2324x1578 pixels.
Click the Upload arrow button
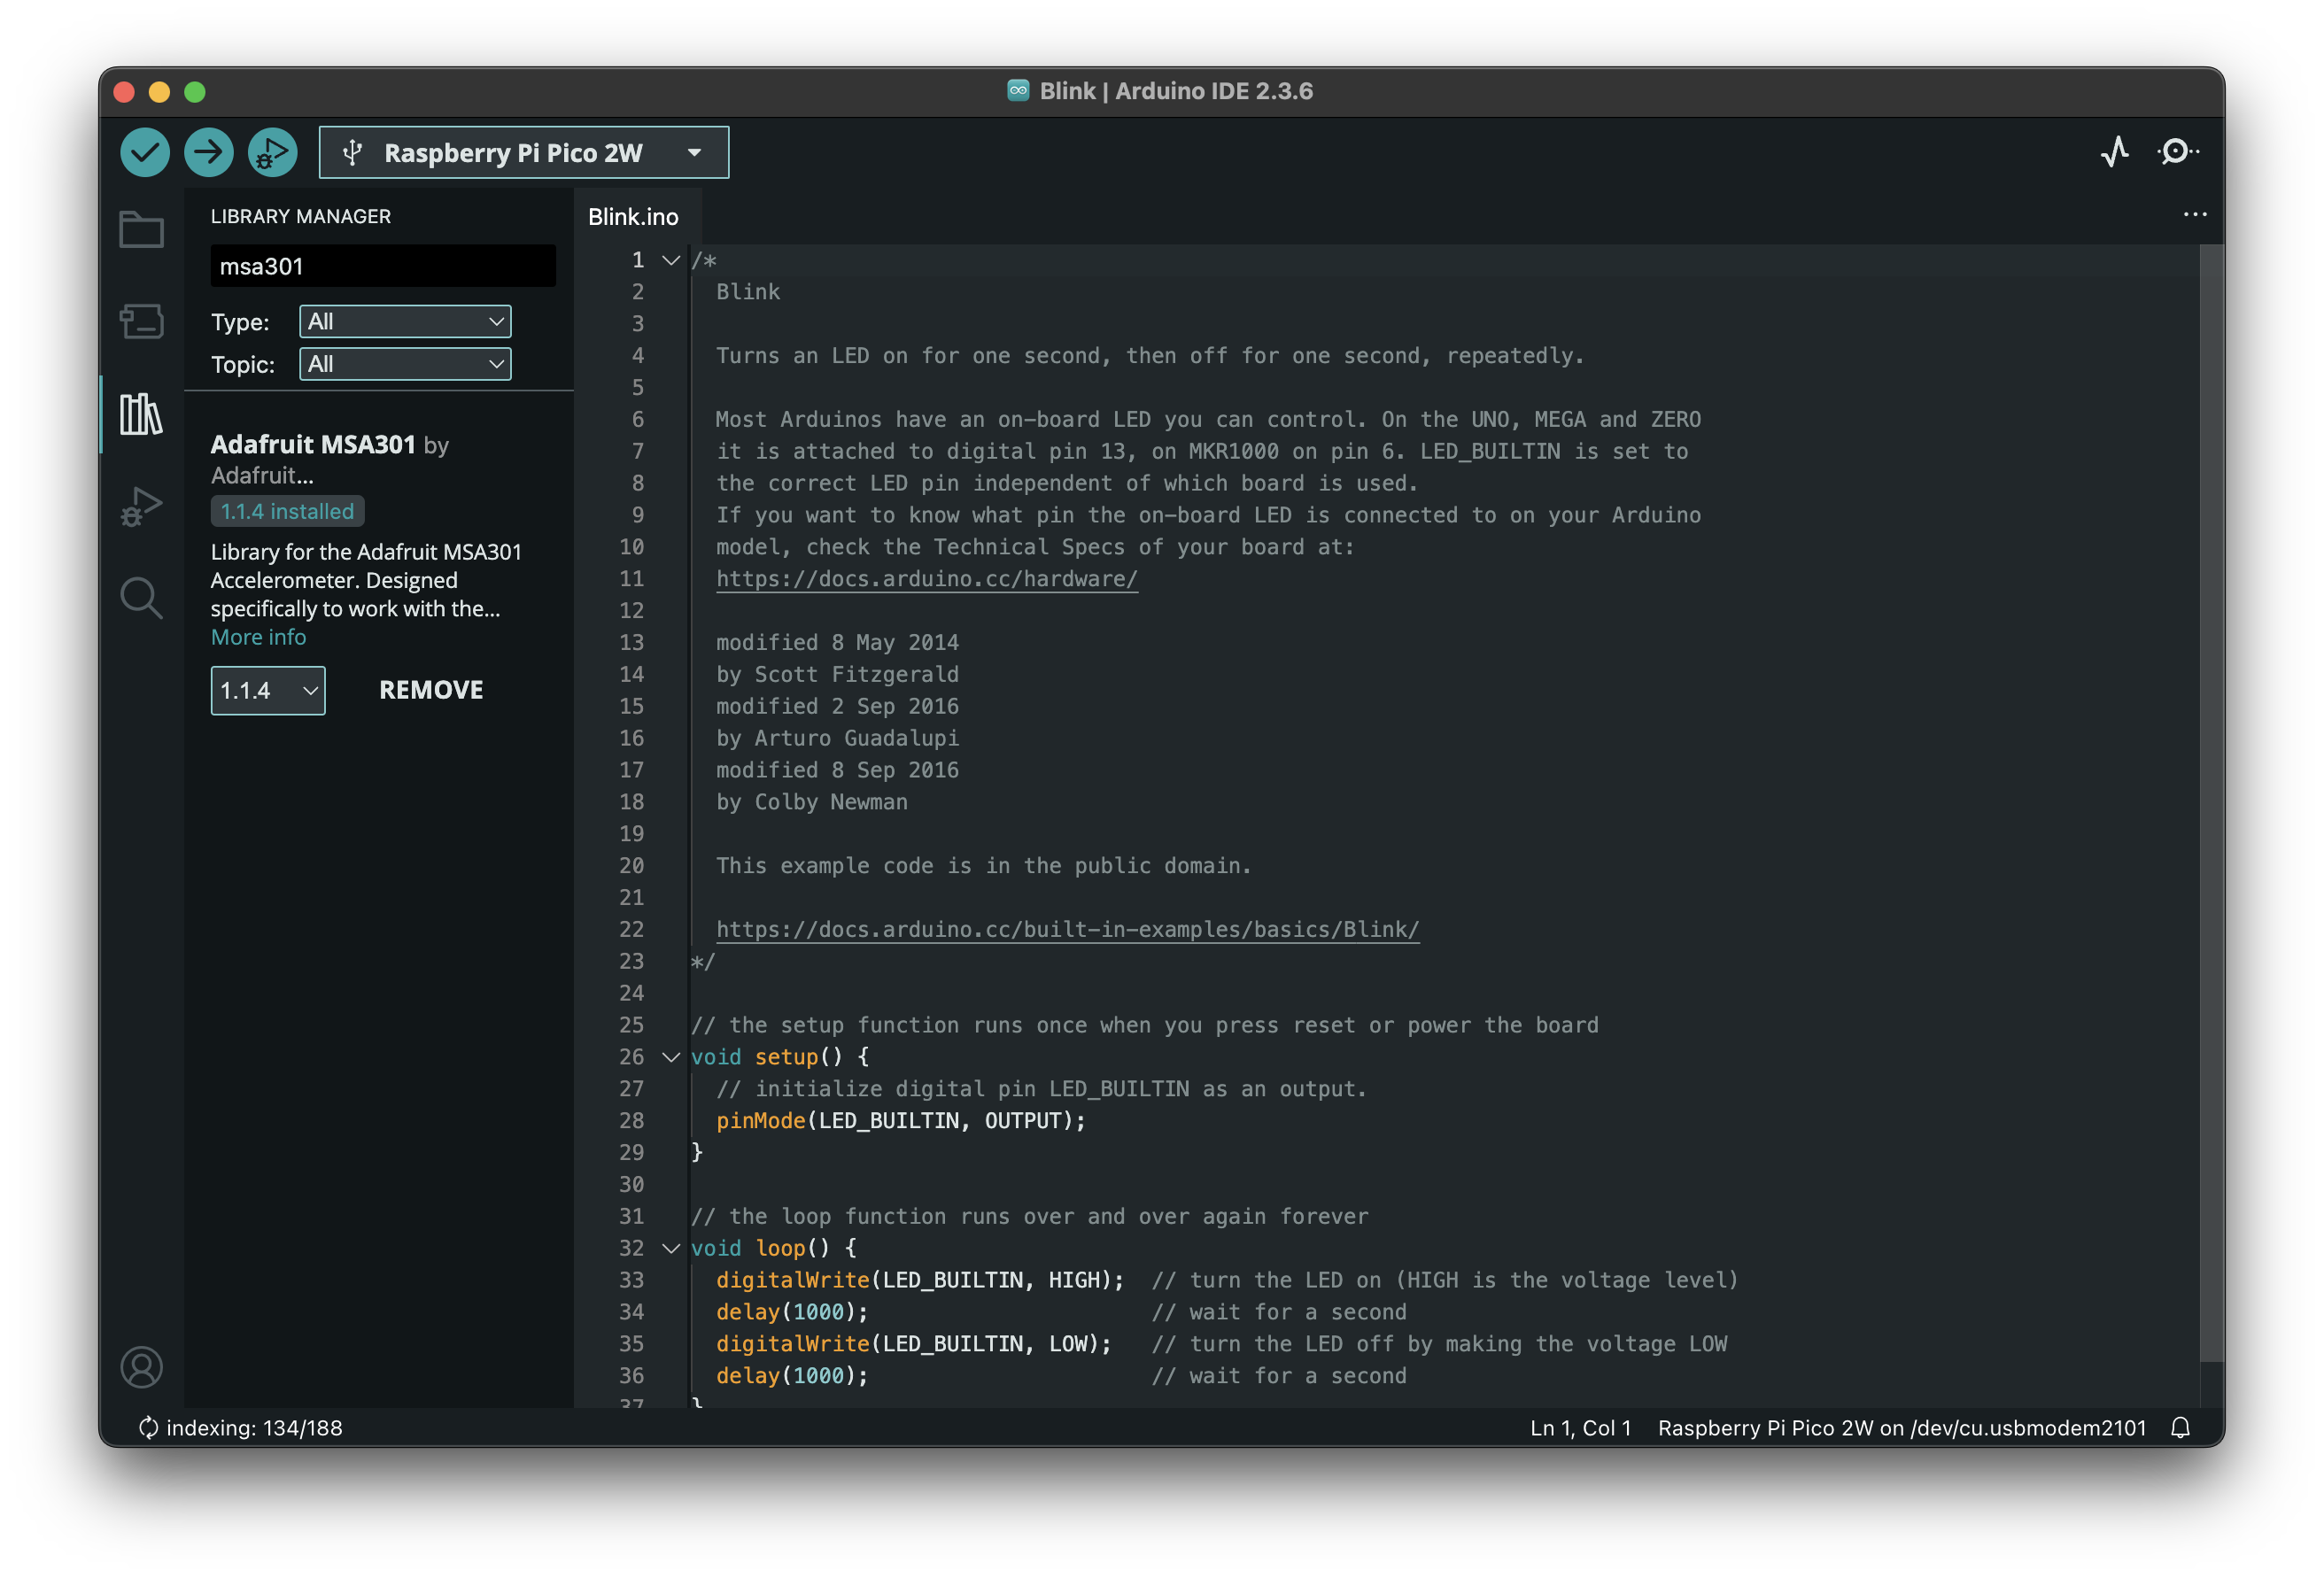click(208, 152)
